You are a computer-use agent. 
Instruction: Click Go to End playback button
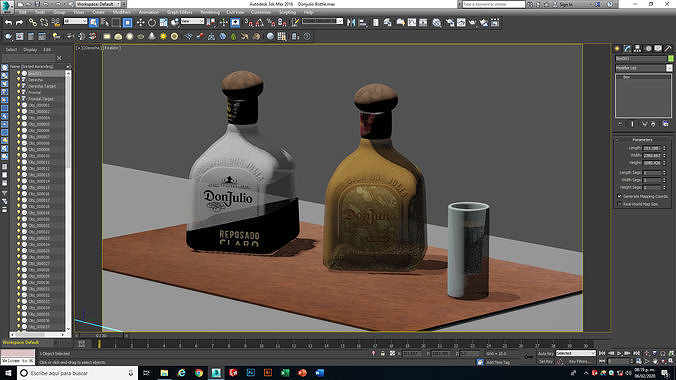636,354
